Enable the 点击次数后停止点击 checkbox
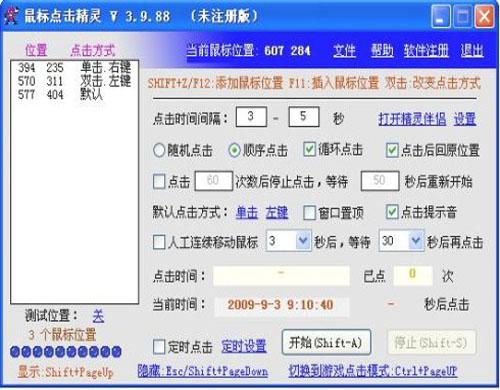 [x=159, y=182]
